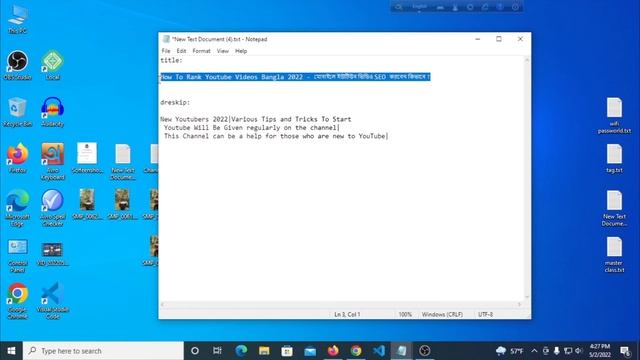Minimize the Notepad window
Screen dimensions: 640x360
point(478,39)
